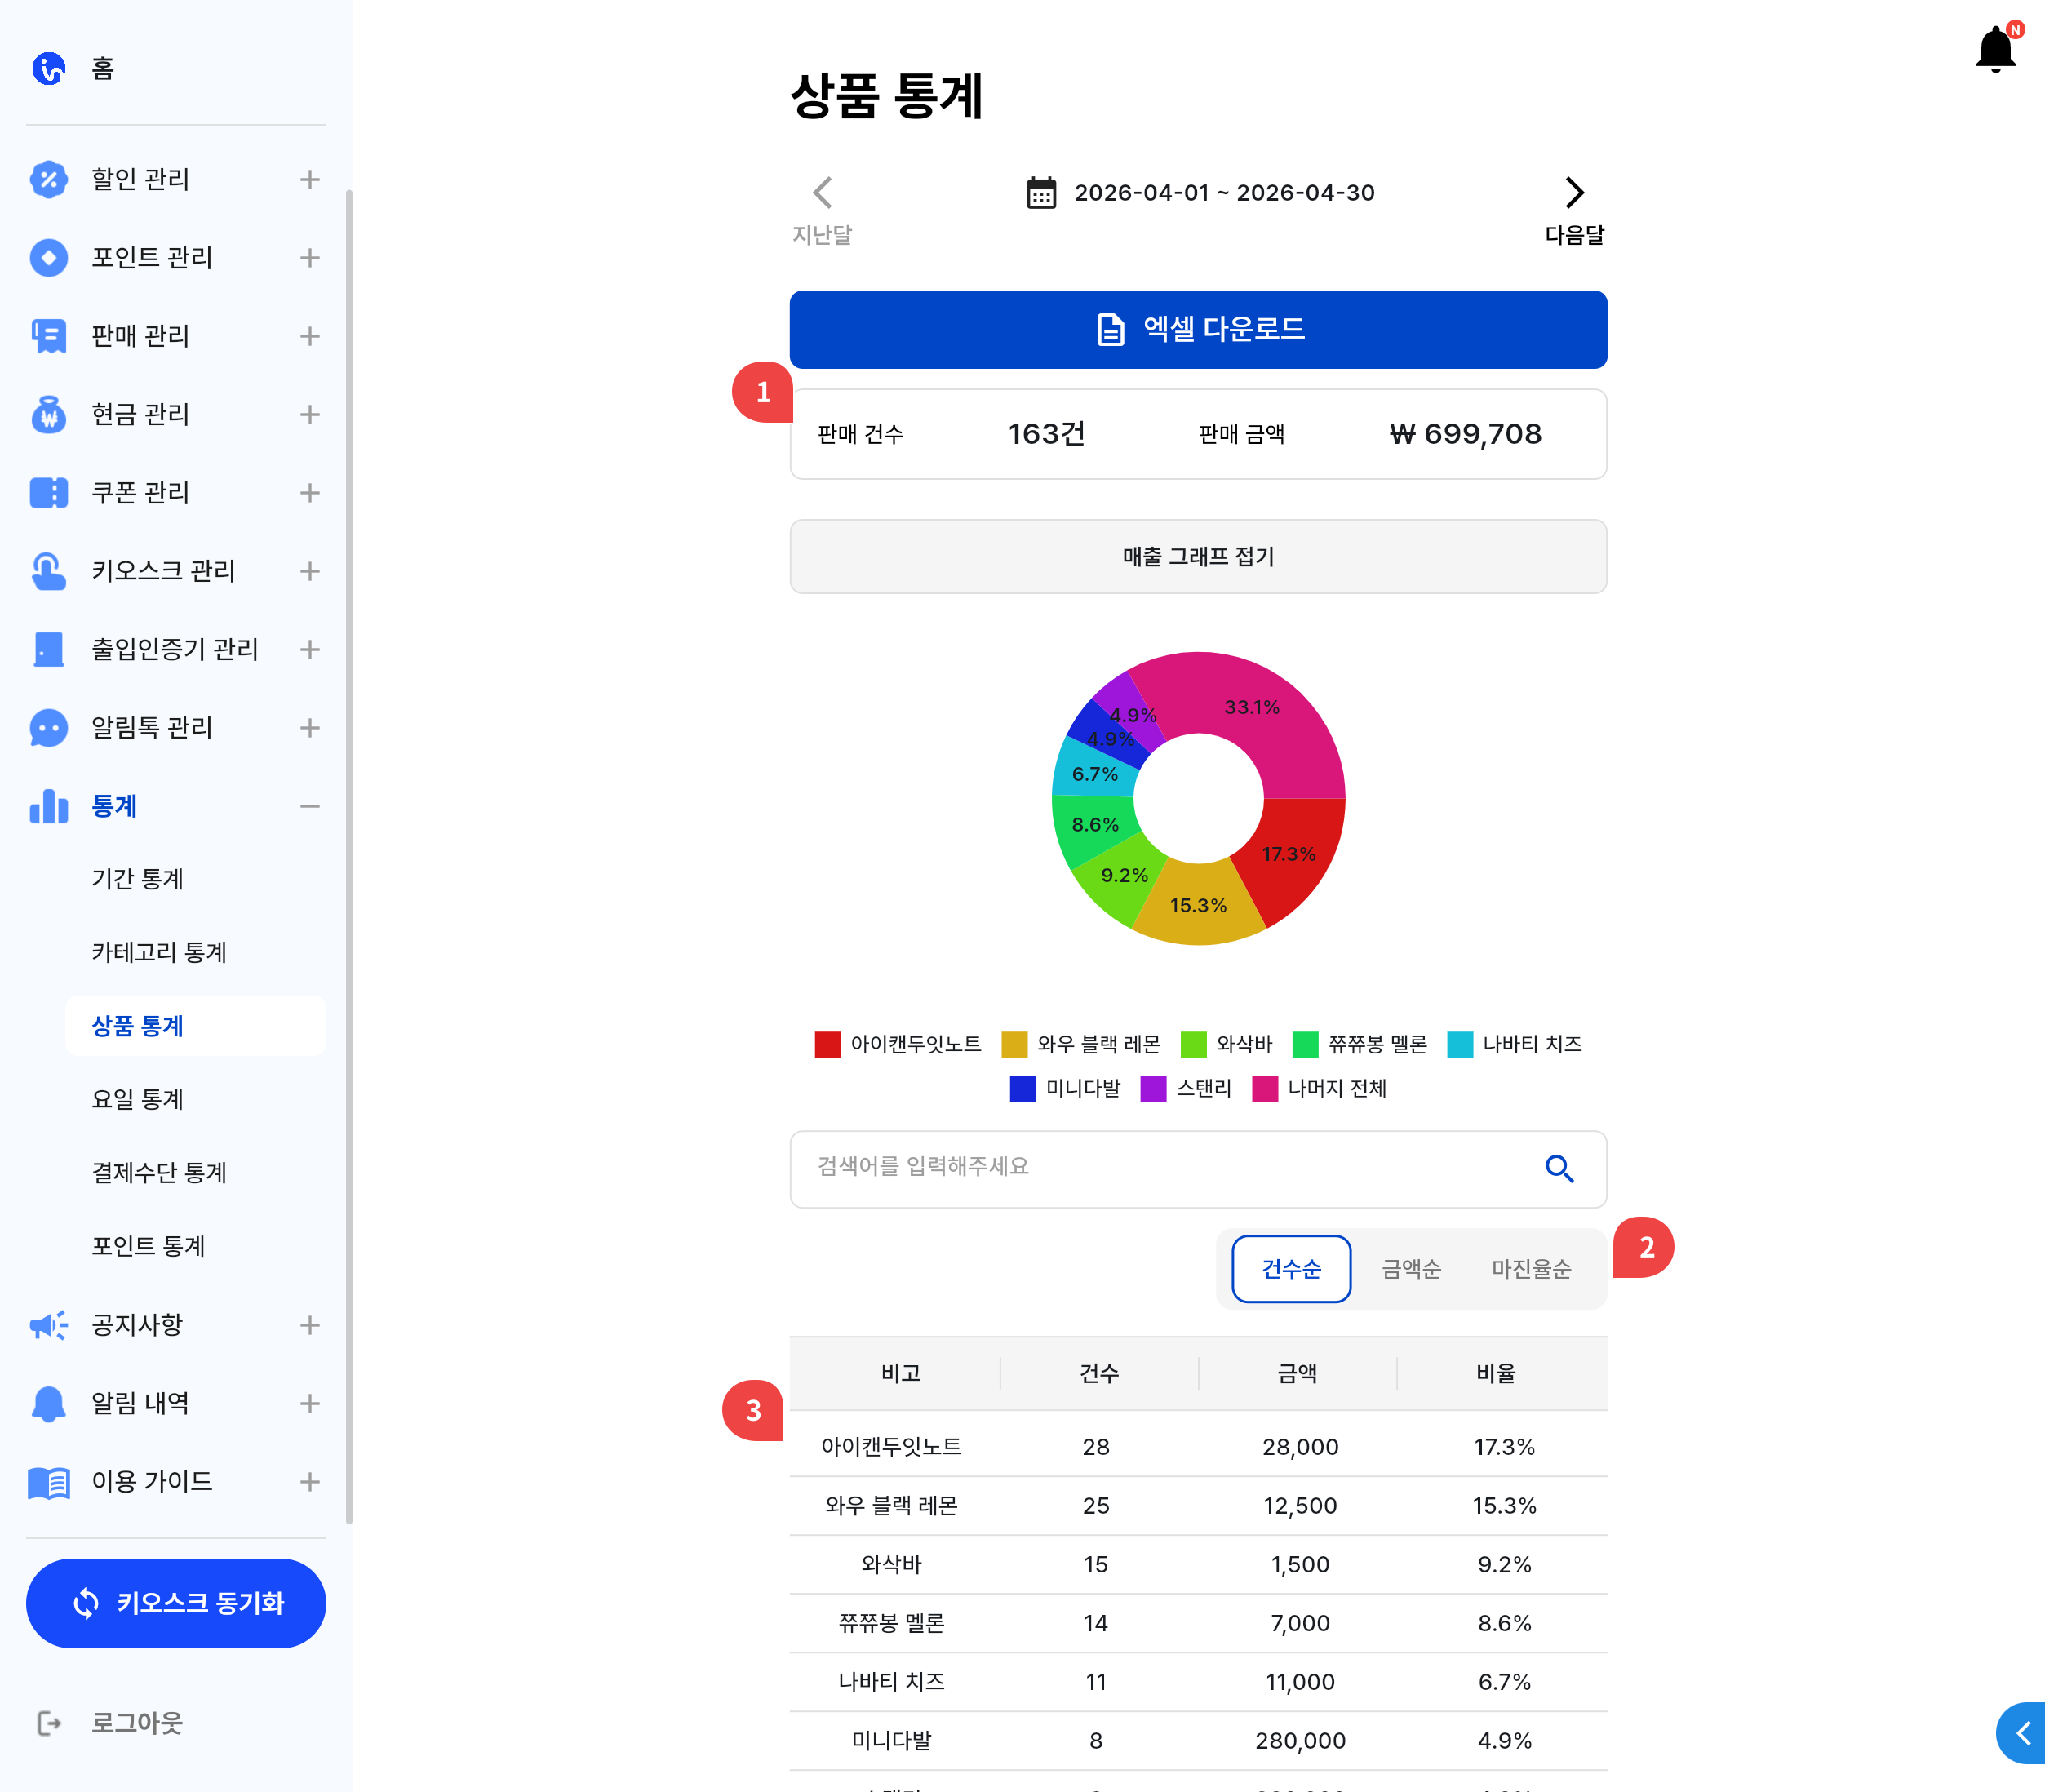Select 상품 통계 submenu item
The image size is (2045, 1792).
pyautogui.click(x=195, y=1026)
